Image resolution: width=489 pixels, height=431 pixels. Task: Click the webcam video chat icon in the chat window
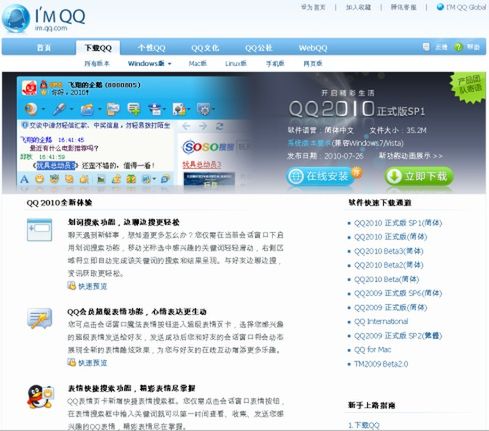(31, 109)
